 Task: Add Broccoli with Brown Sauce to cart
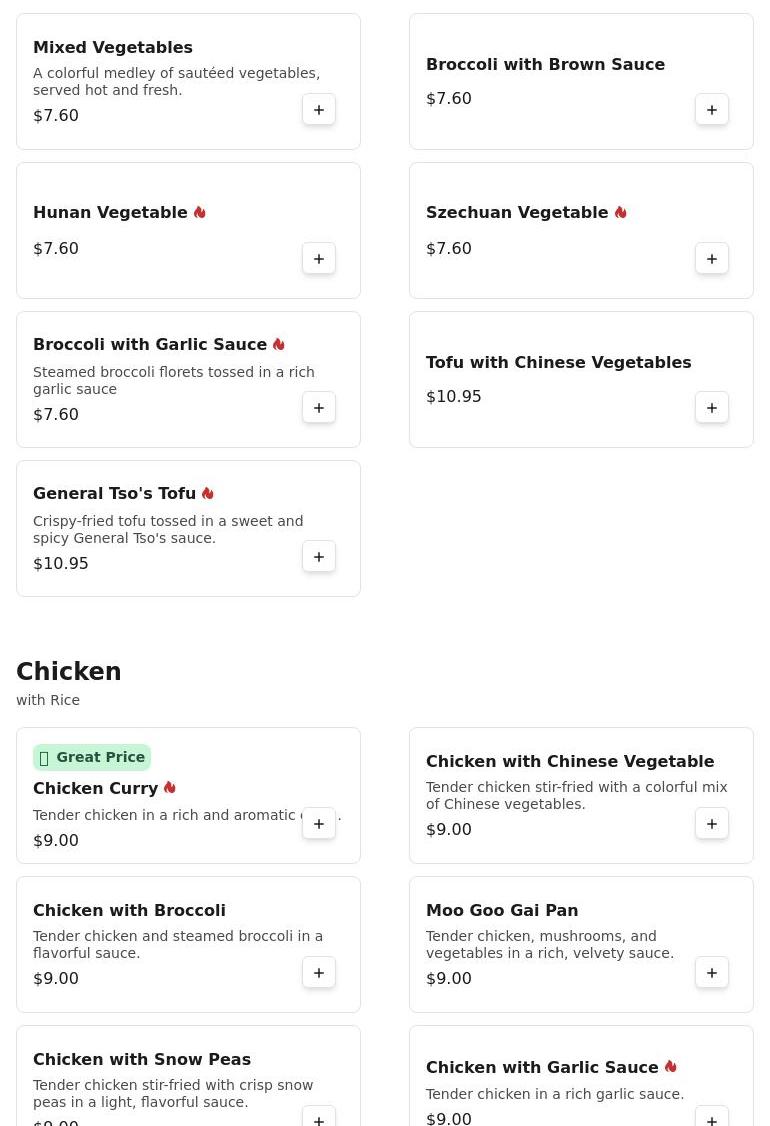click(712, 110)
